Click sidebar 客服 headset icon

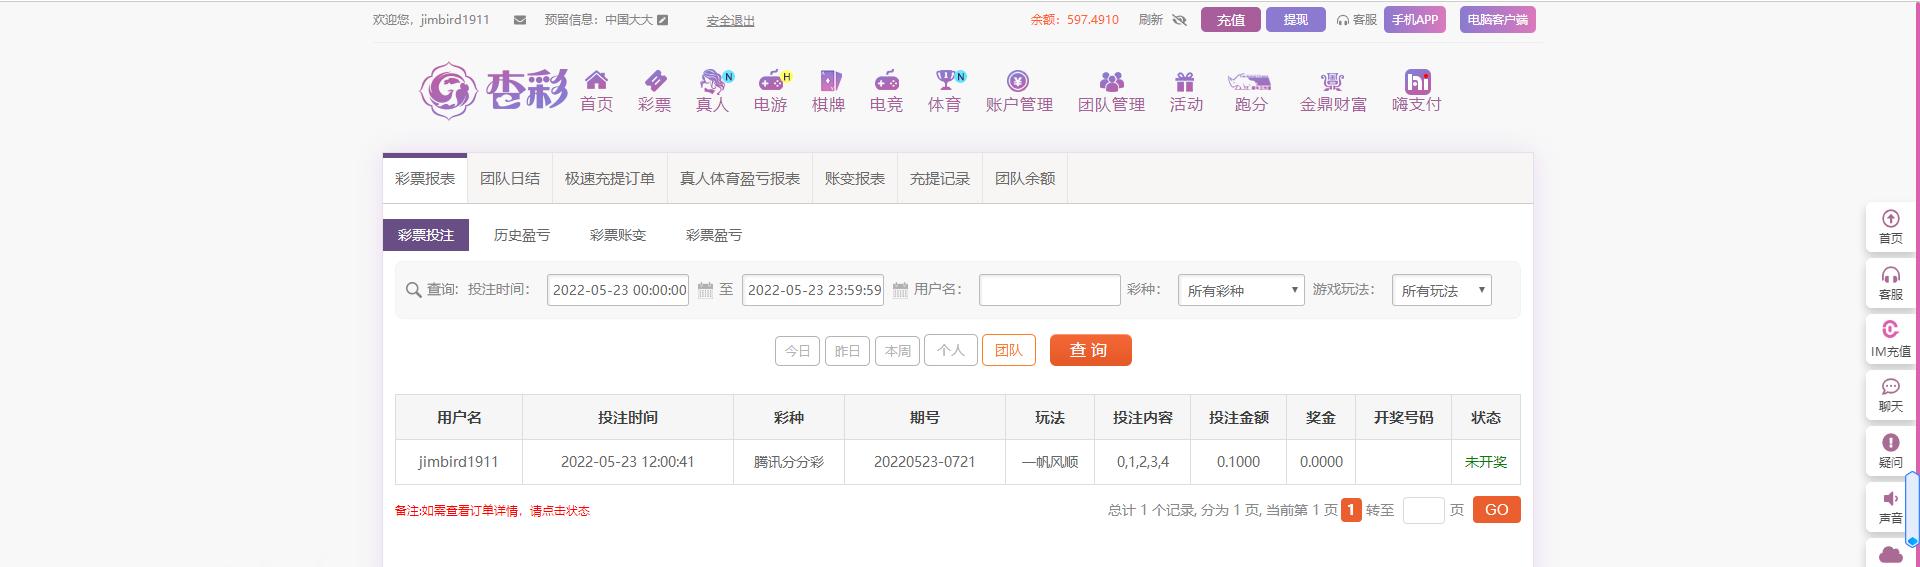tap(1890, 274)
